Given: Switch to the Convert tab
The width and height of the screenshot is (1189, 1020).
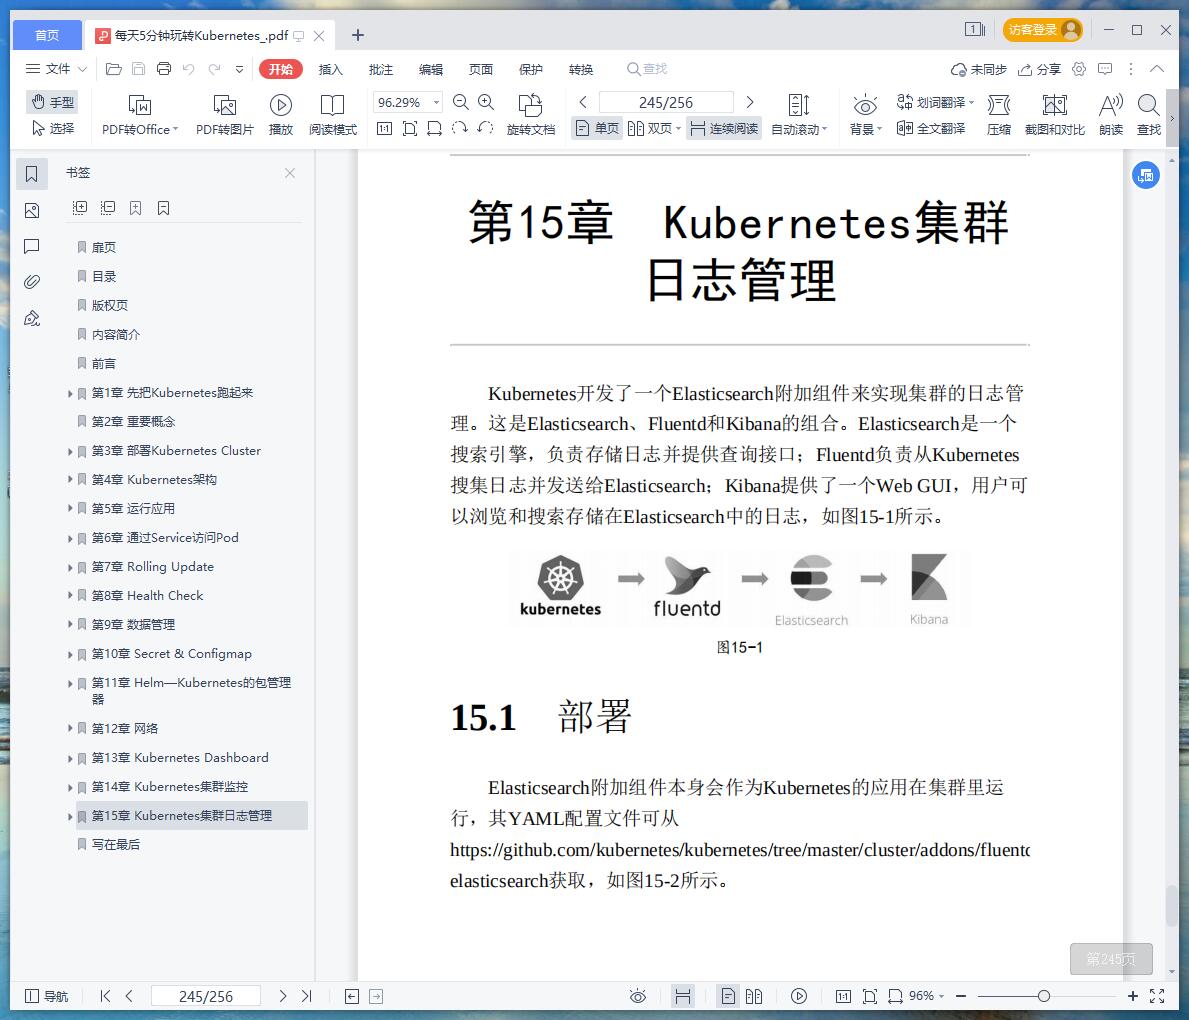Looking at the screenshot, I should 581,69.
